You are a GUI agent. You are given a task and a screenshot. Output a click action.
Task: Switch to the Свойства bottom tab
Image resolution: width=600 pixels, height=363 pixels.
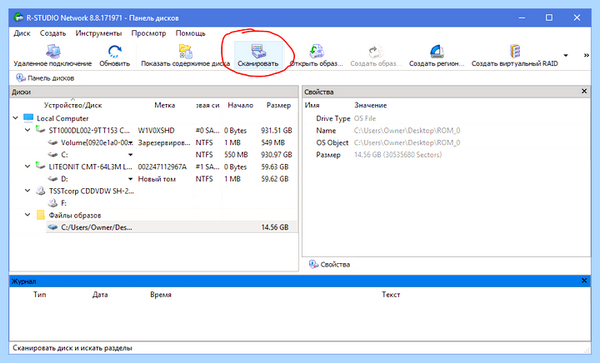(329, 264)
